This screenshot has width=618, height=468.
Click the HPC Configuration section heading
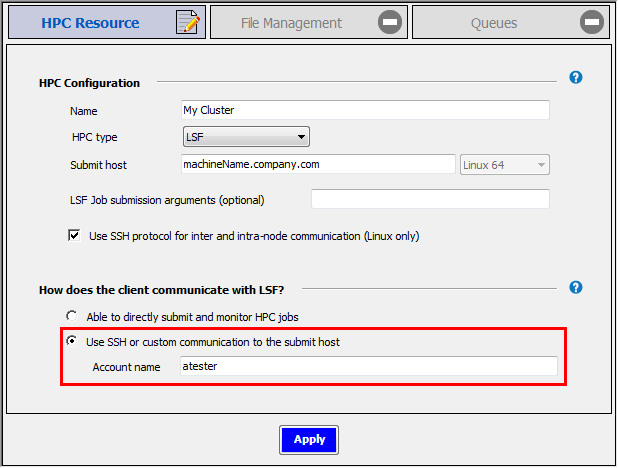pos(89,83)
